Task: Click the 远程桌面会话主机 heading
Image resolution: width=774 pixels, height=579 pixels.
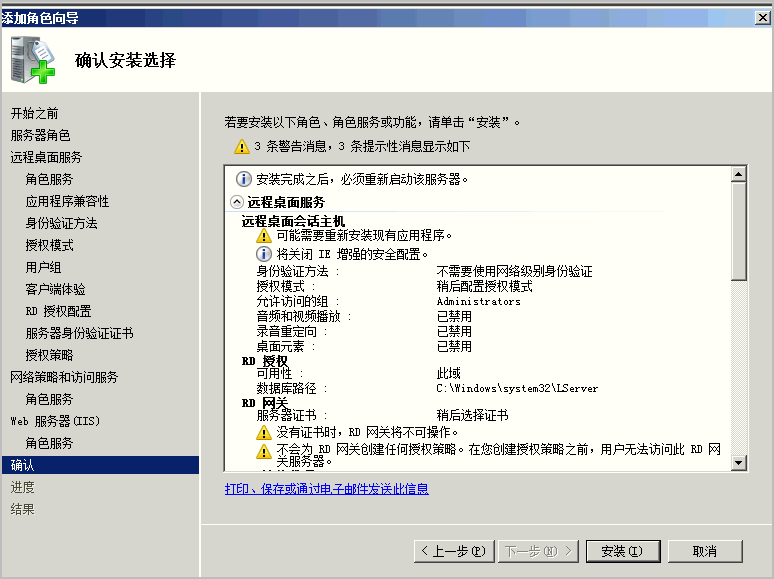Action: (293, 221)
